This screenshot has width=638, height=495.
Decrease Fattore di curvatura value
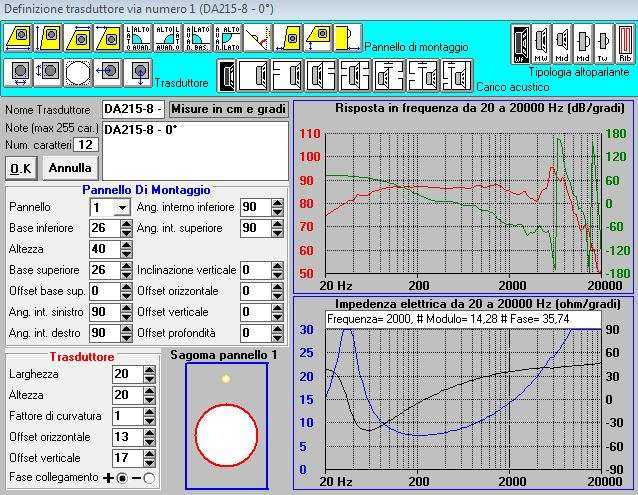149,421
